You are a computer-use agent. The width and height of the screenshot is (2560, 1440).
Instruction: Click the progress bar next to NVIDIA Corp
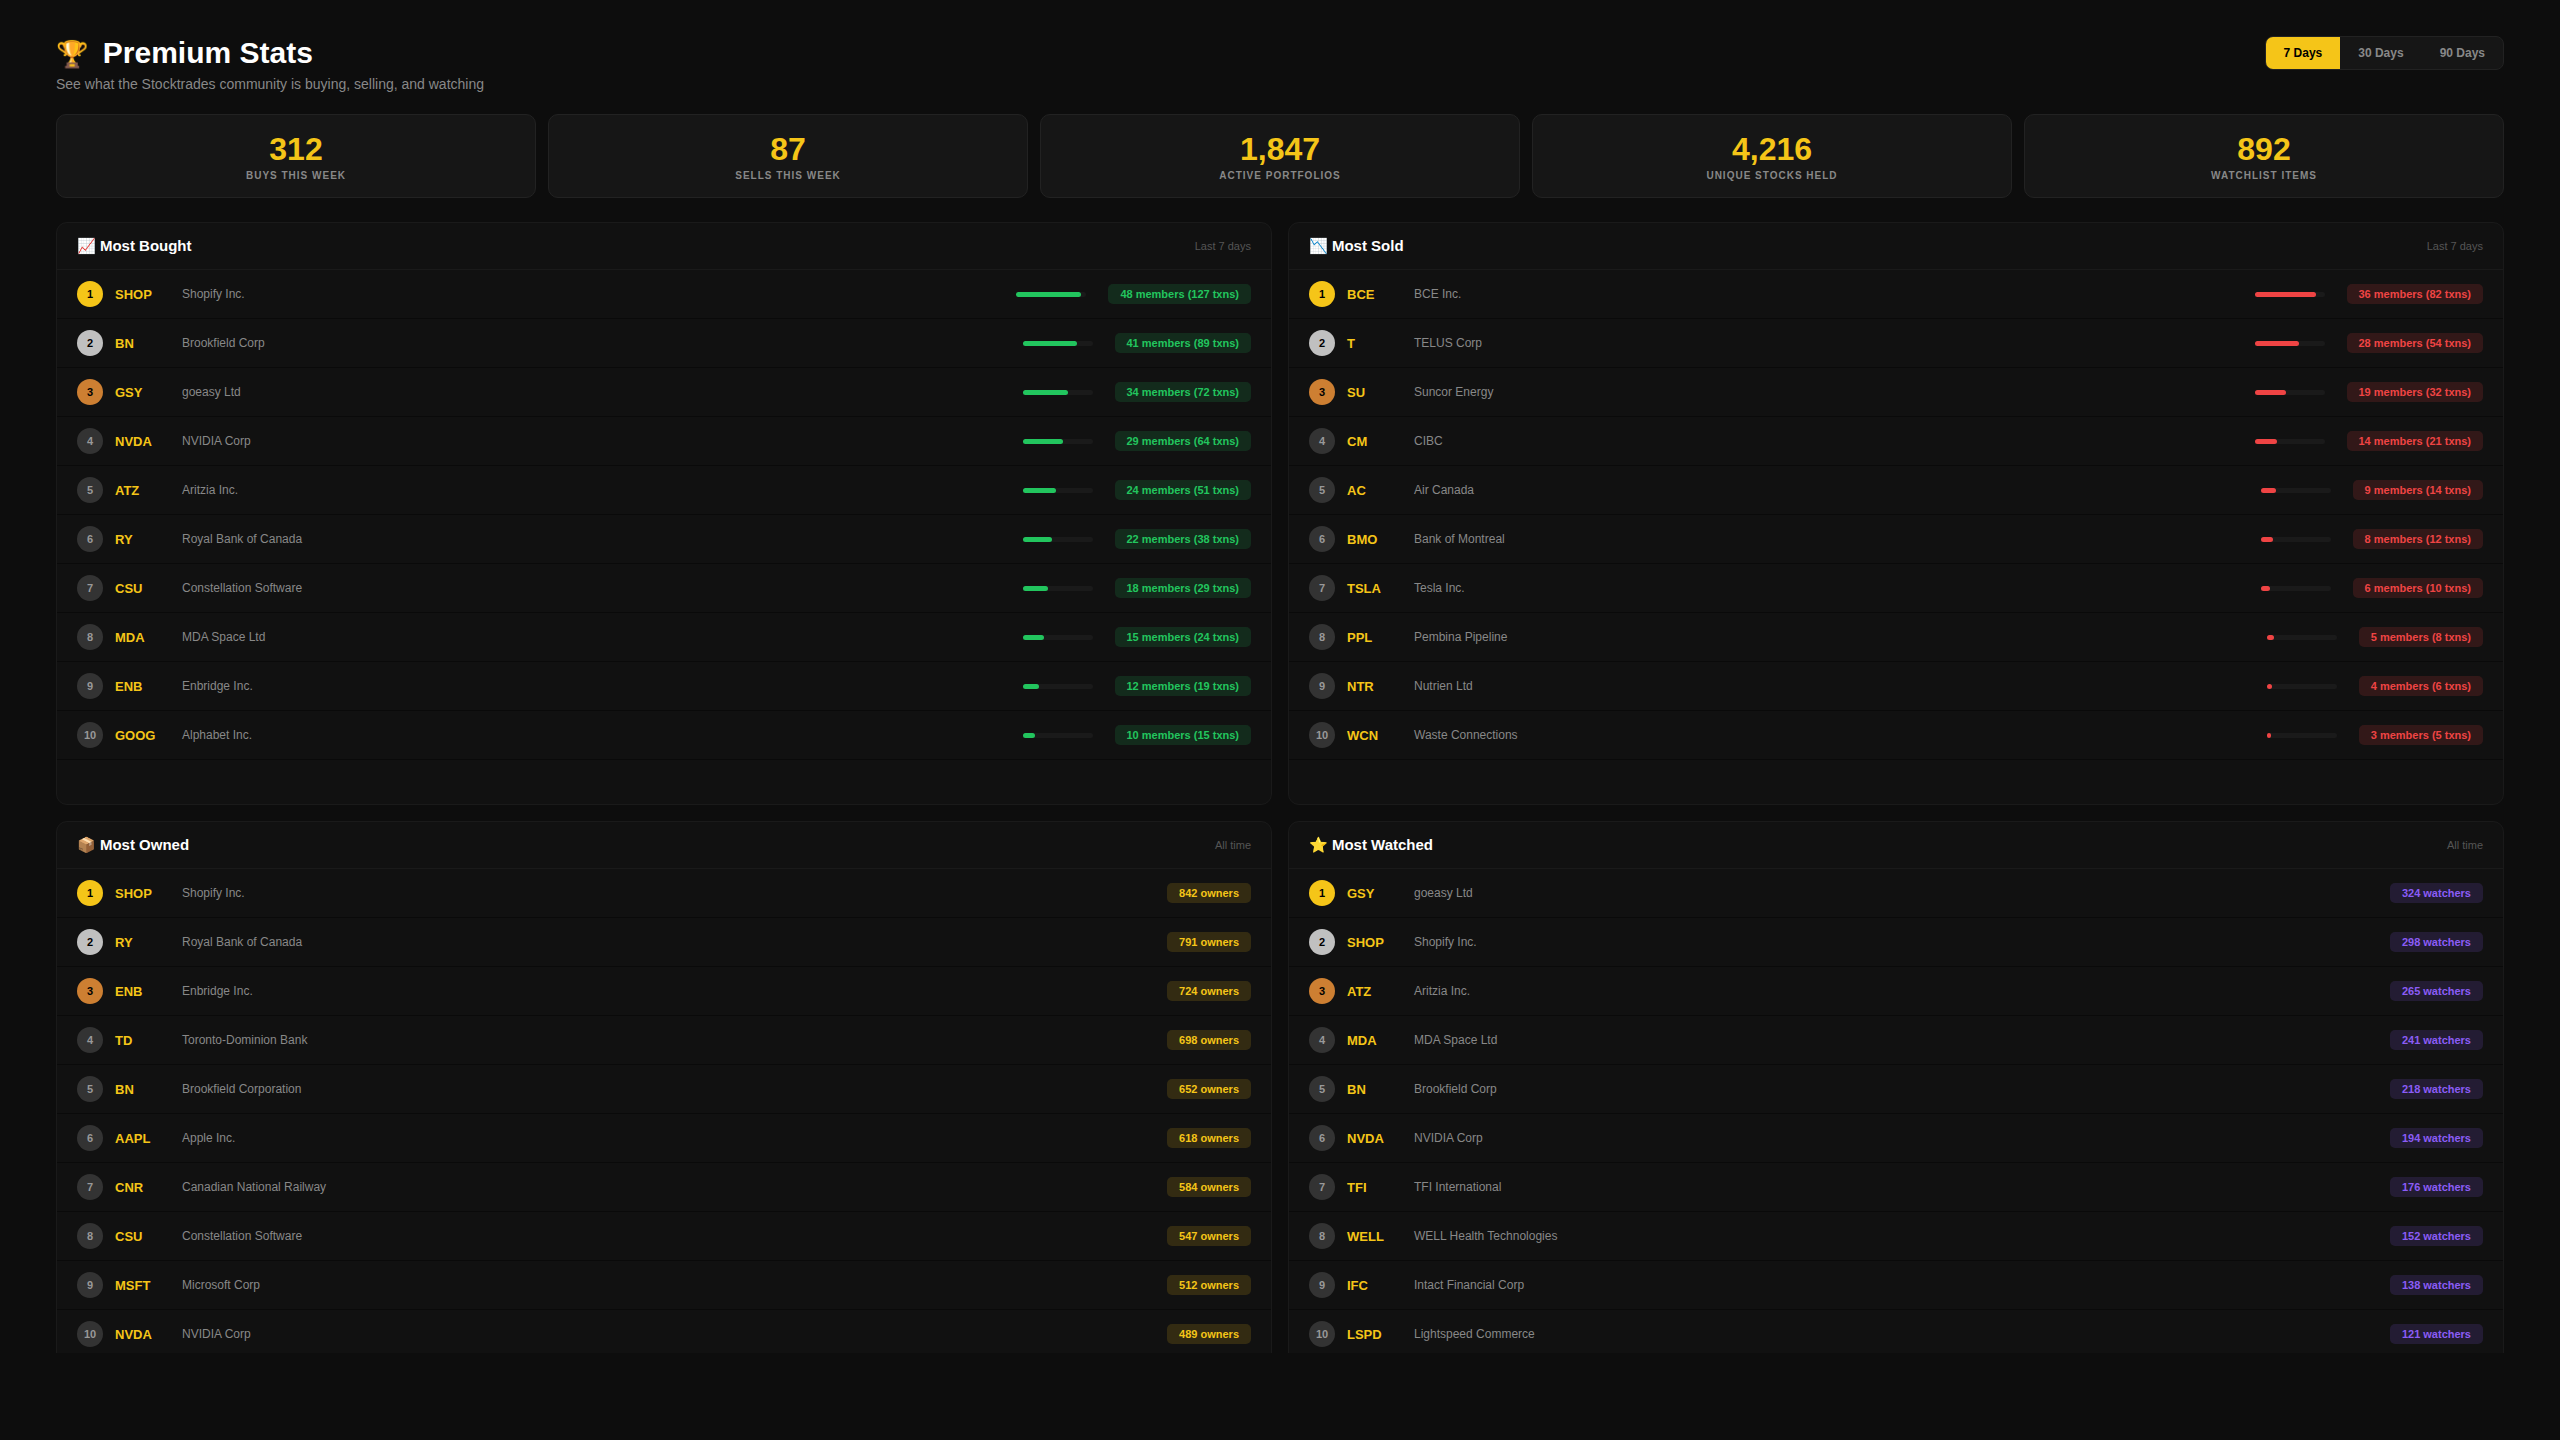tap(1057, 441)
